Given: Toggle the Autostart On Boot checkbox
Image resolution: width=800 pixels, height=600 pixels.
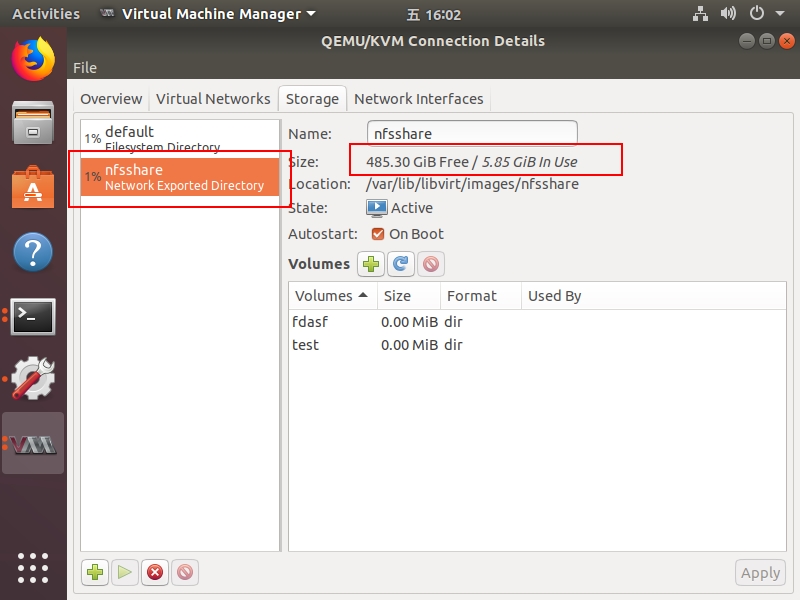Looking at the screenshot, I should [x=378, y=234].
